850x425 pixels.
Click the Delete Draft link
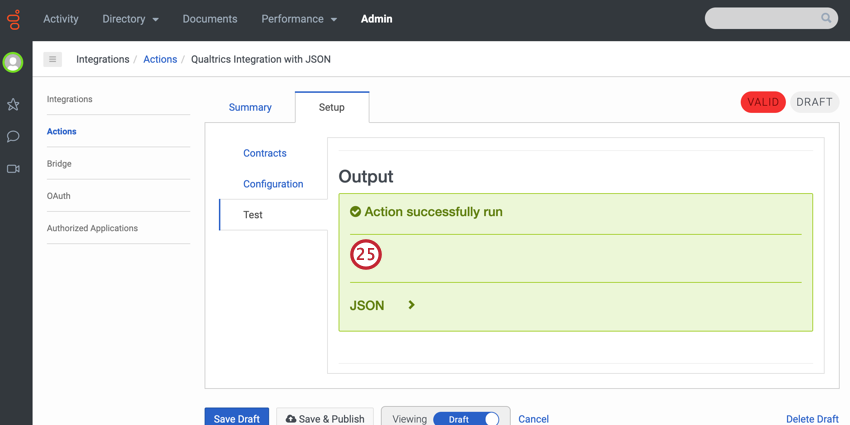812,419
